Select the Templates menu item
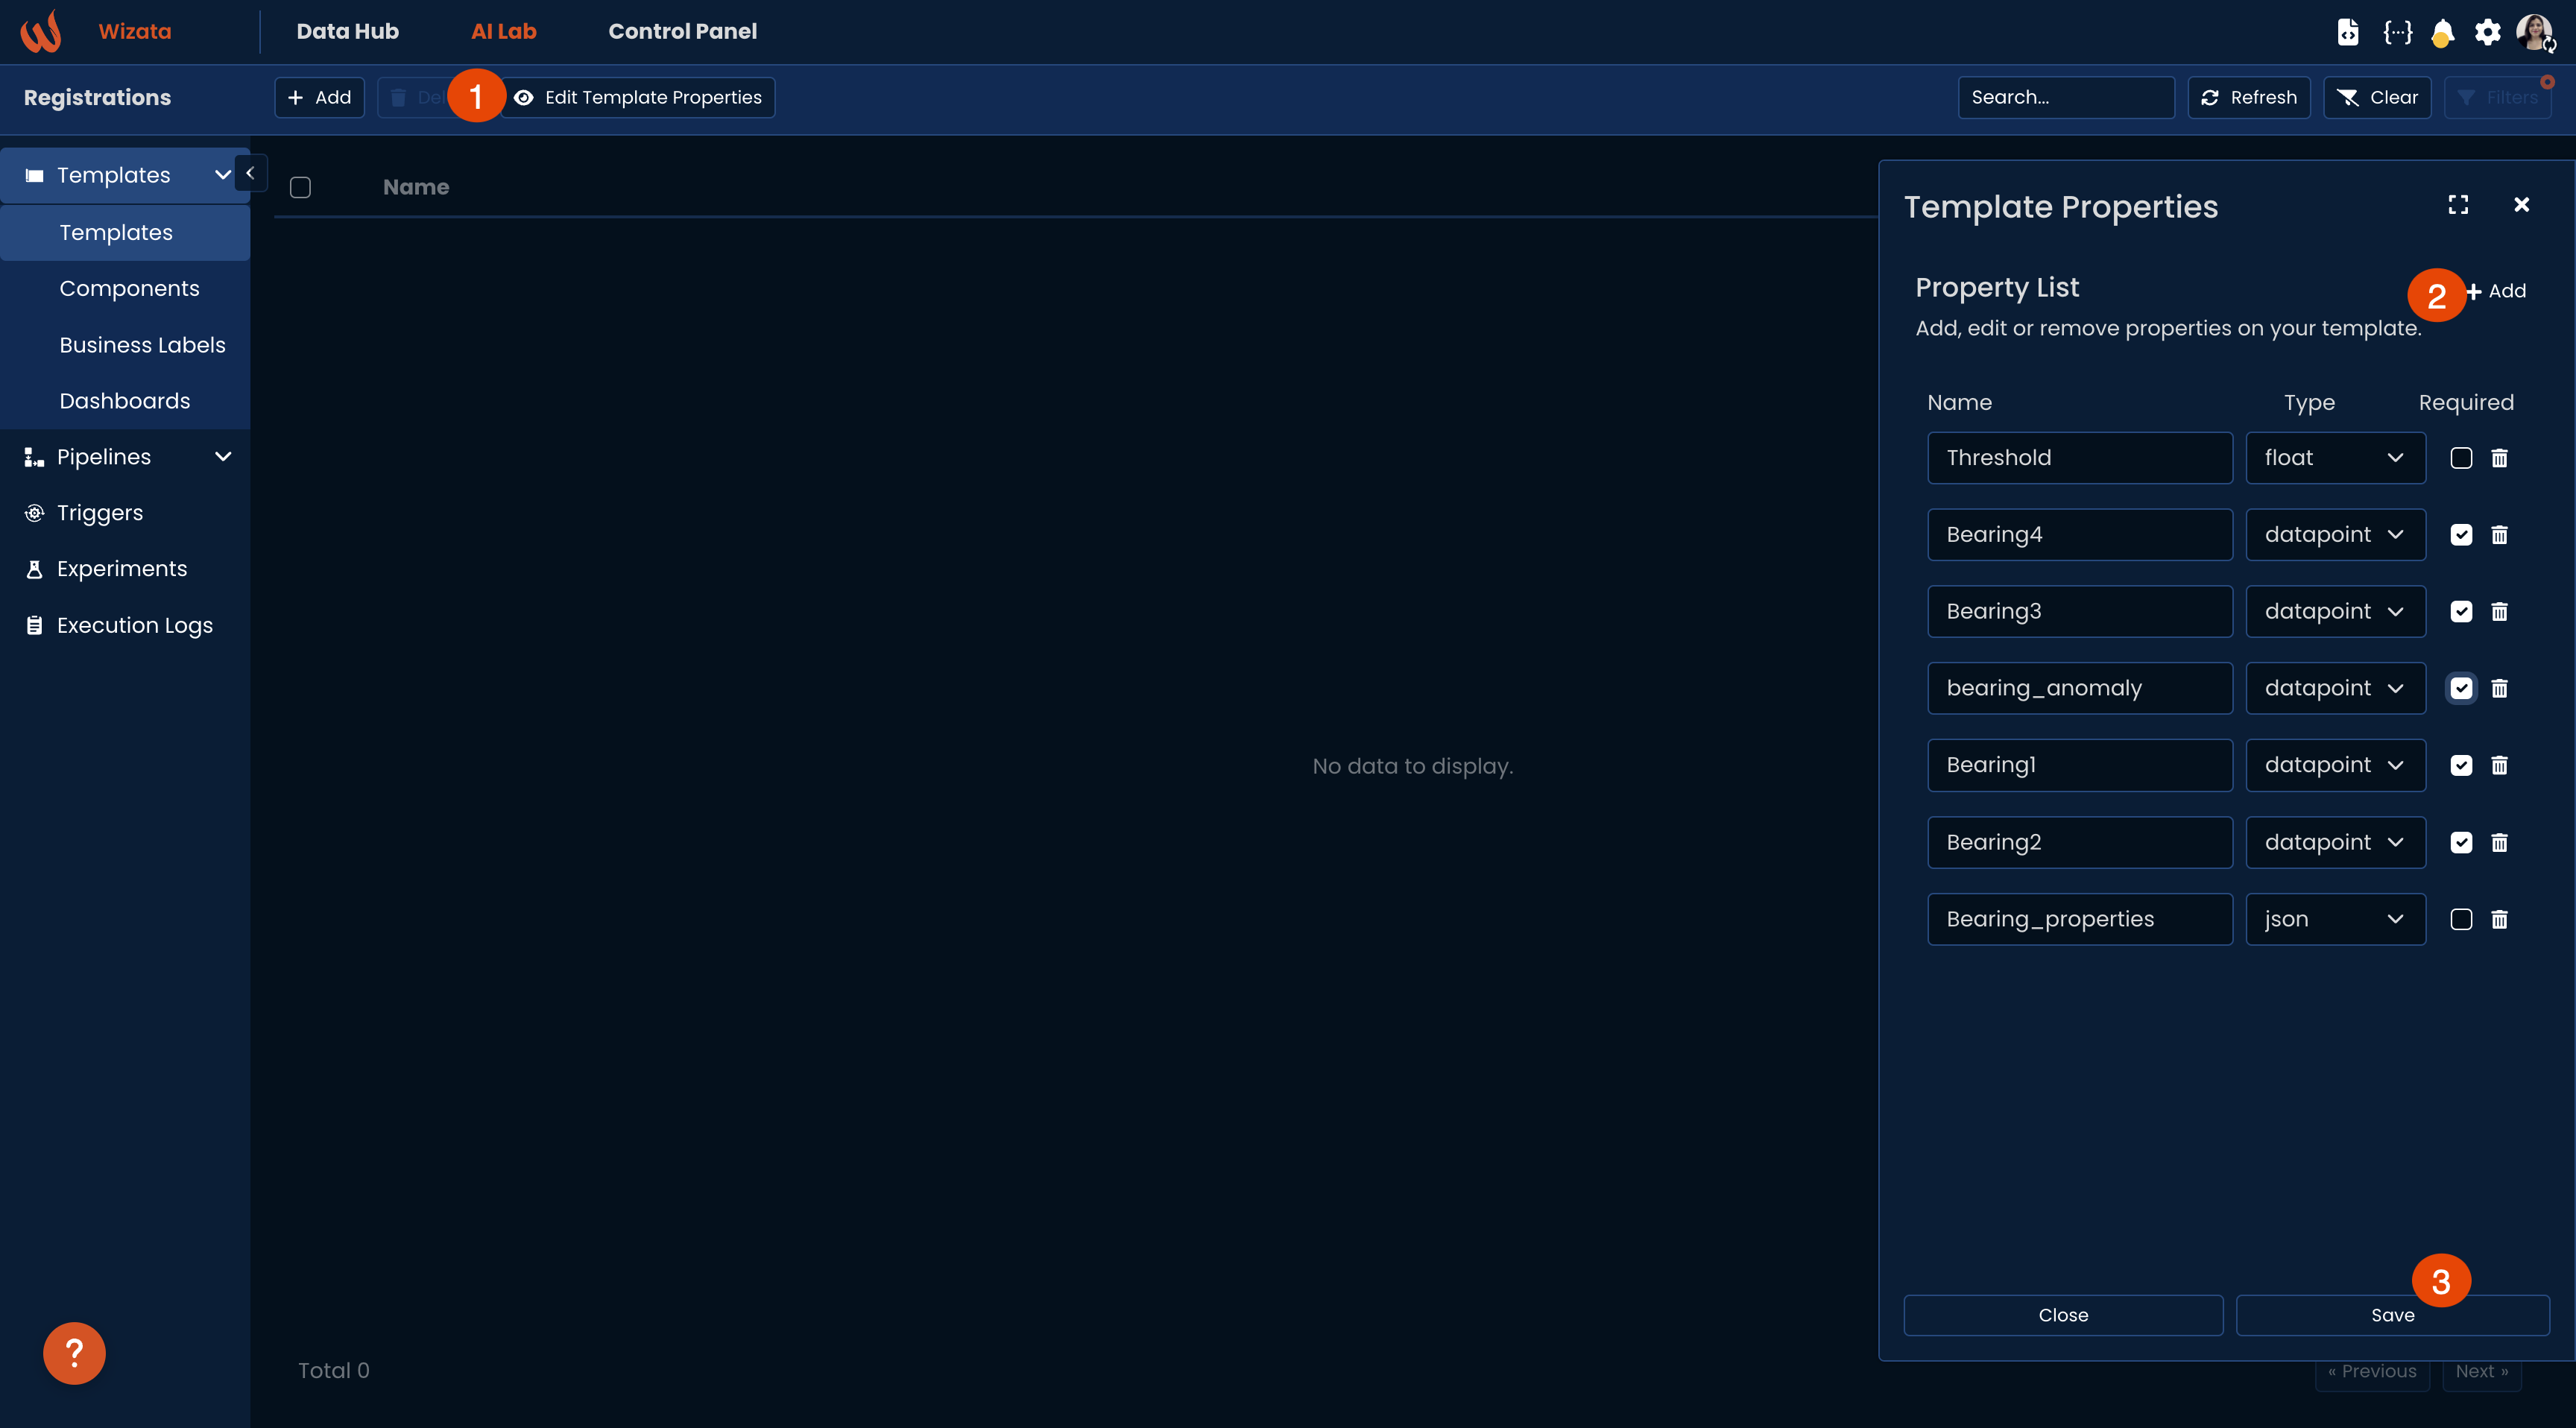Screen dimensions: 2576x1428 tap(114, 232)
